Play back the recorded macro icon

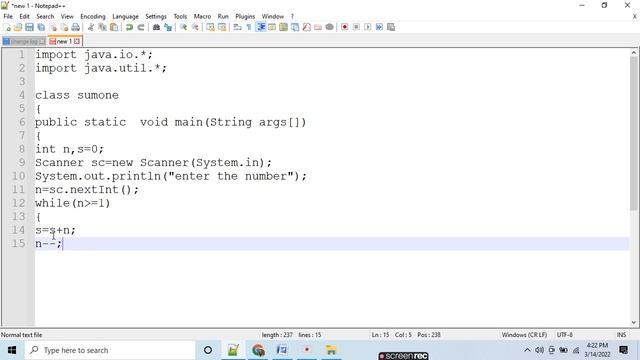(368, 27)
